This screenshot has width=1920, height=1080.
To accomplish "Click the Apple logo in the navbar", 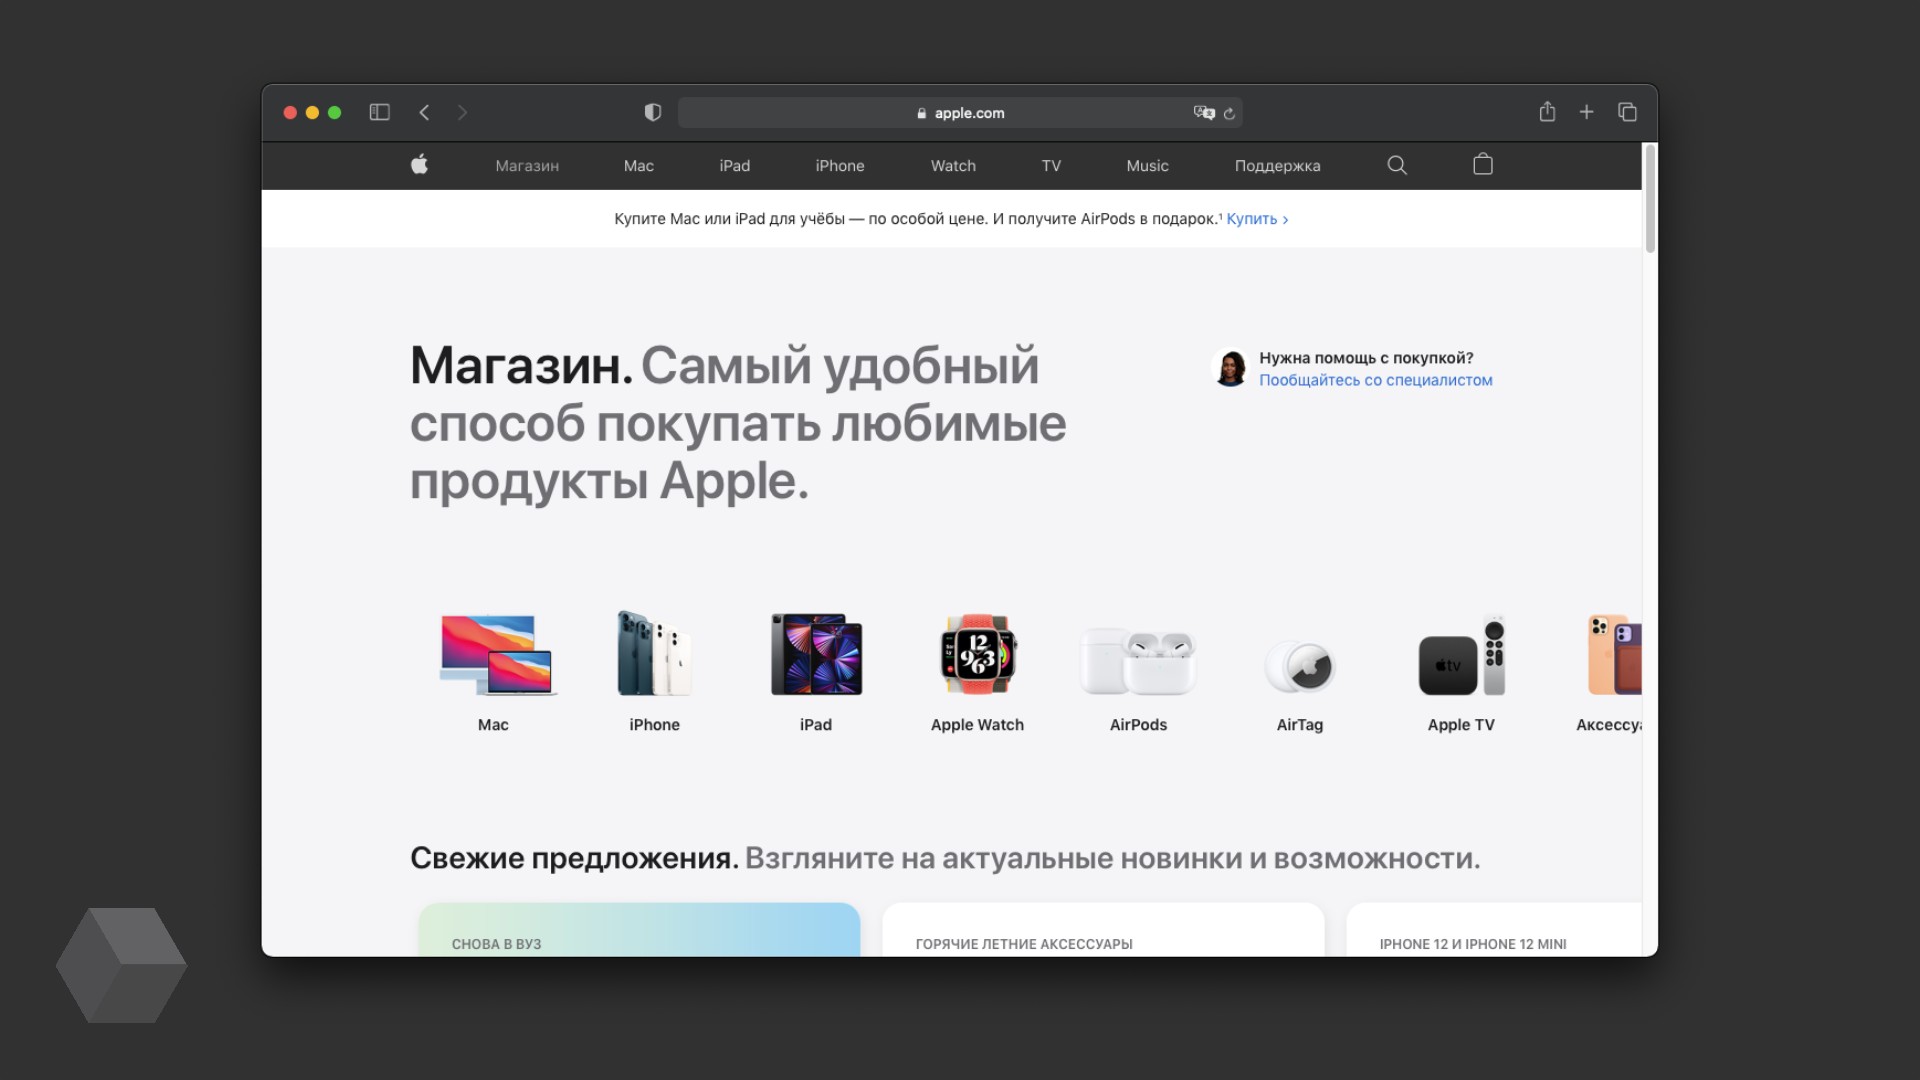I will tap(419, 164).
